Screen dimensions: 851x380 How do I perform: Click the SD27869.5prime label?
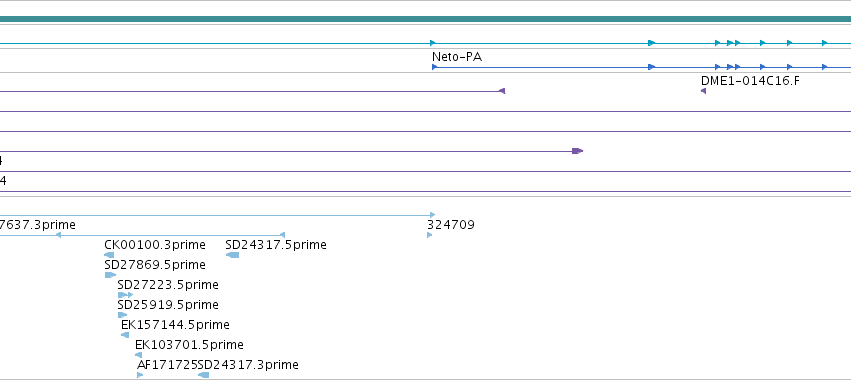[155, 265]
